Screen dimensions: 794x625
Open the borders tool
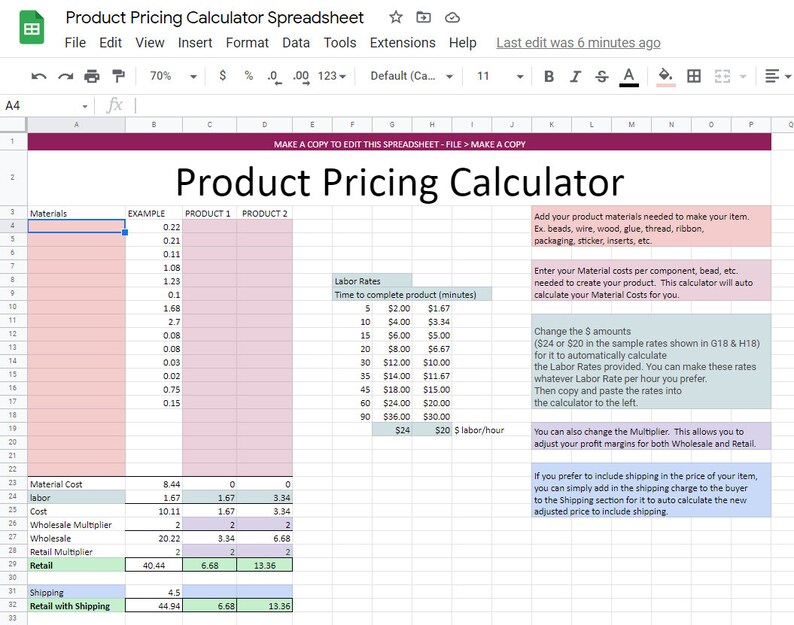coord(694,76)
